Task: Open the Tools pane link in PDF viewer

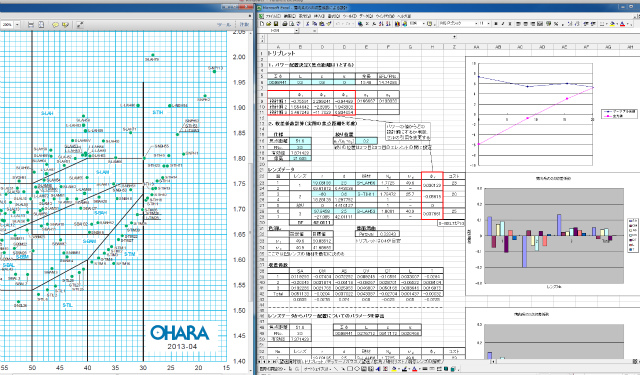Action: [224, 24]
